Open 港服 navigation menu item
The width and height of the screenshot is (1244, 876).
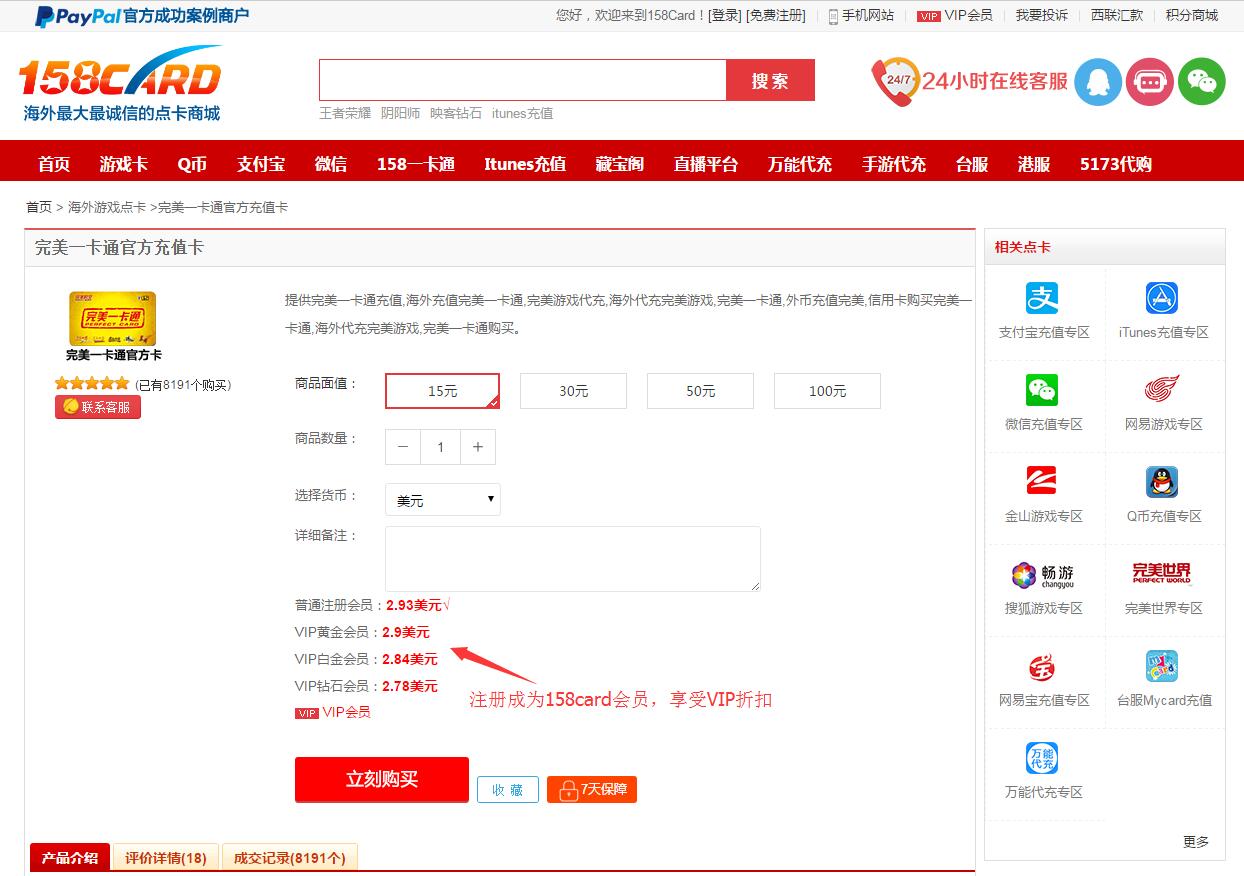(1034, 164)
